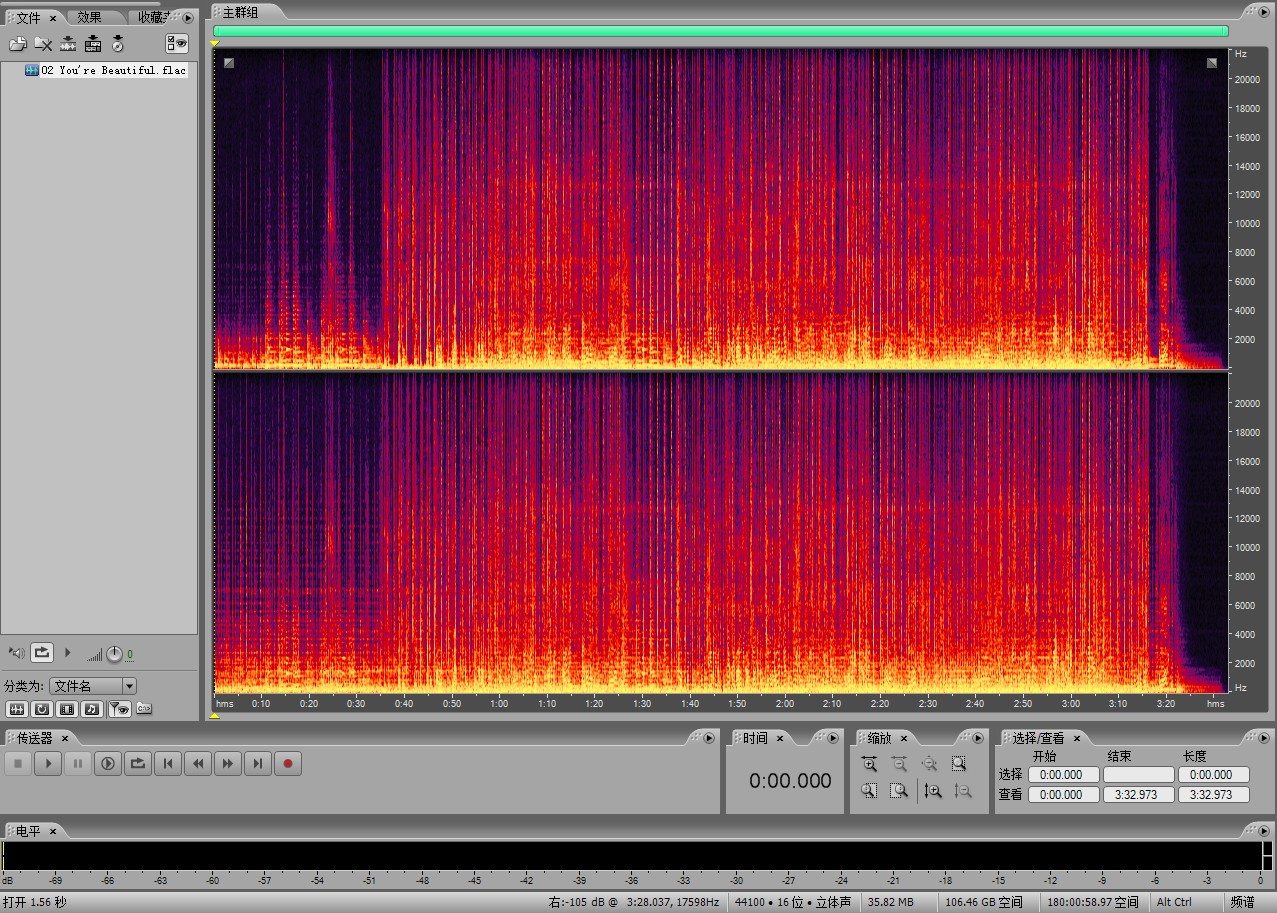Toggle loop play in the files panel
1277x913 pixels.
tap(41, 653)
